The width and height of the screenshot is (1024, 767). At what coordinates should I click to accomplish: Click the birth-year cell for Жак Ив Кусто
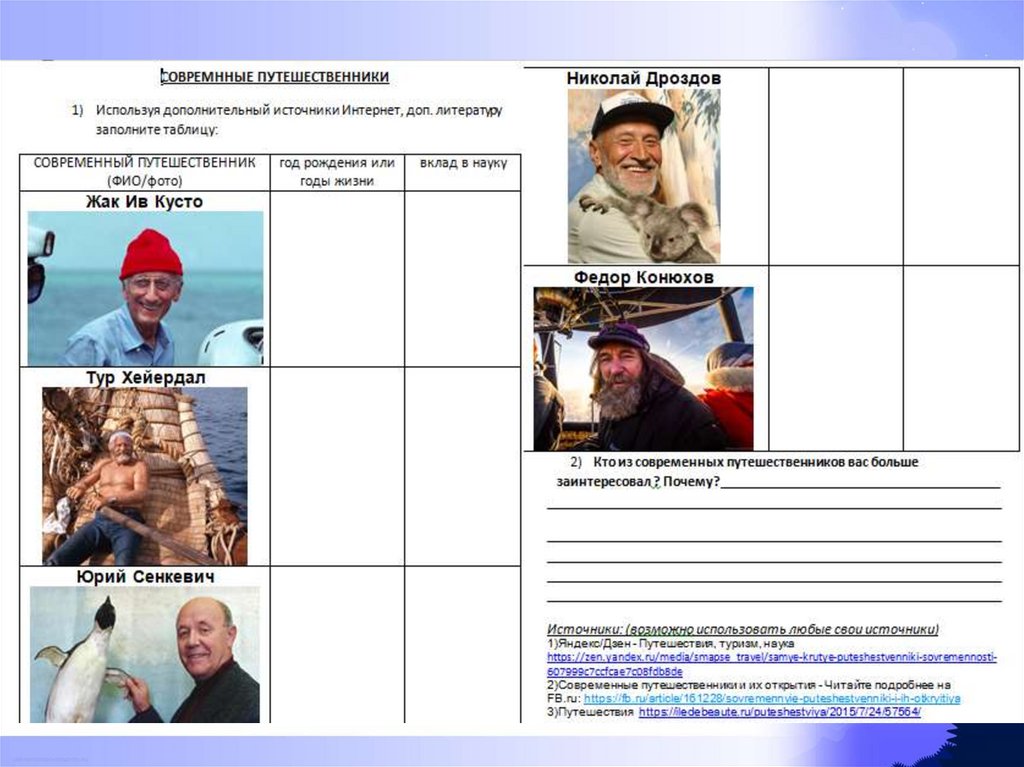click(x=337, y=279)
